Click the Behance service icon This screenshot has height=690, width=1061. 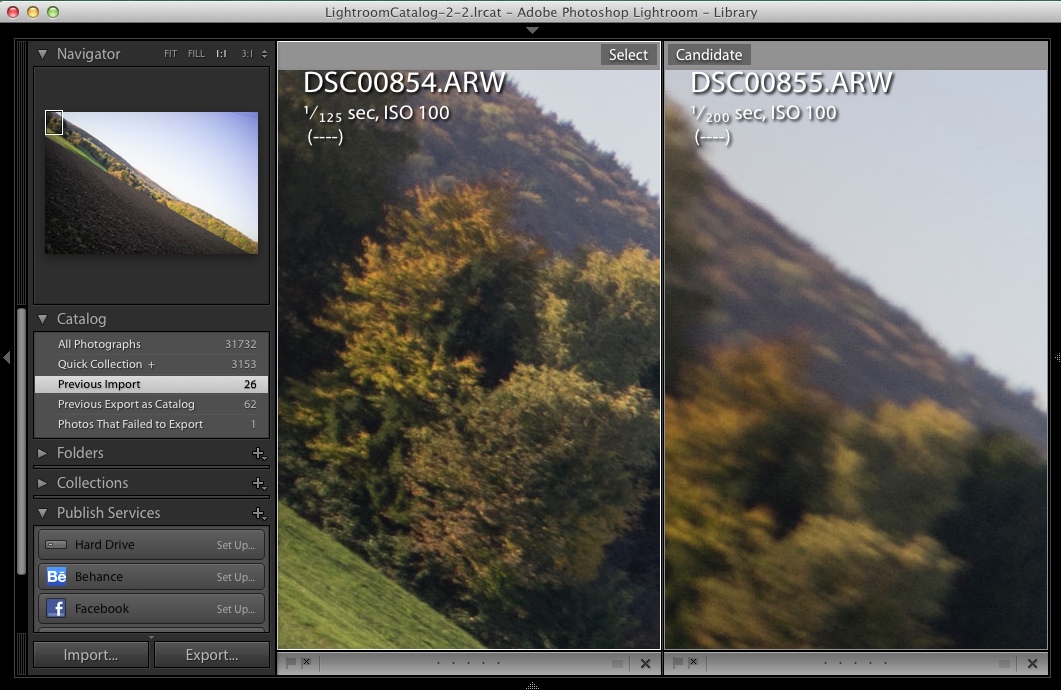pyautogui.click(x=56, y=576)
